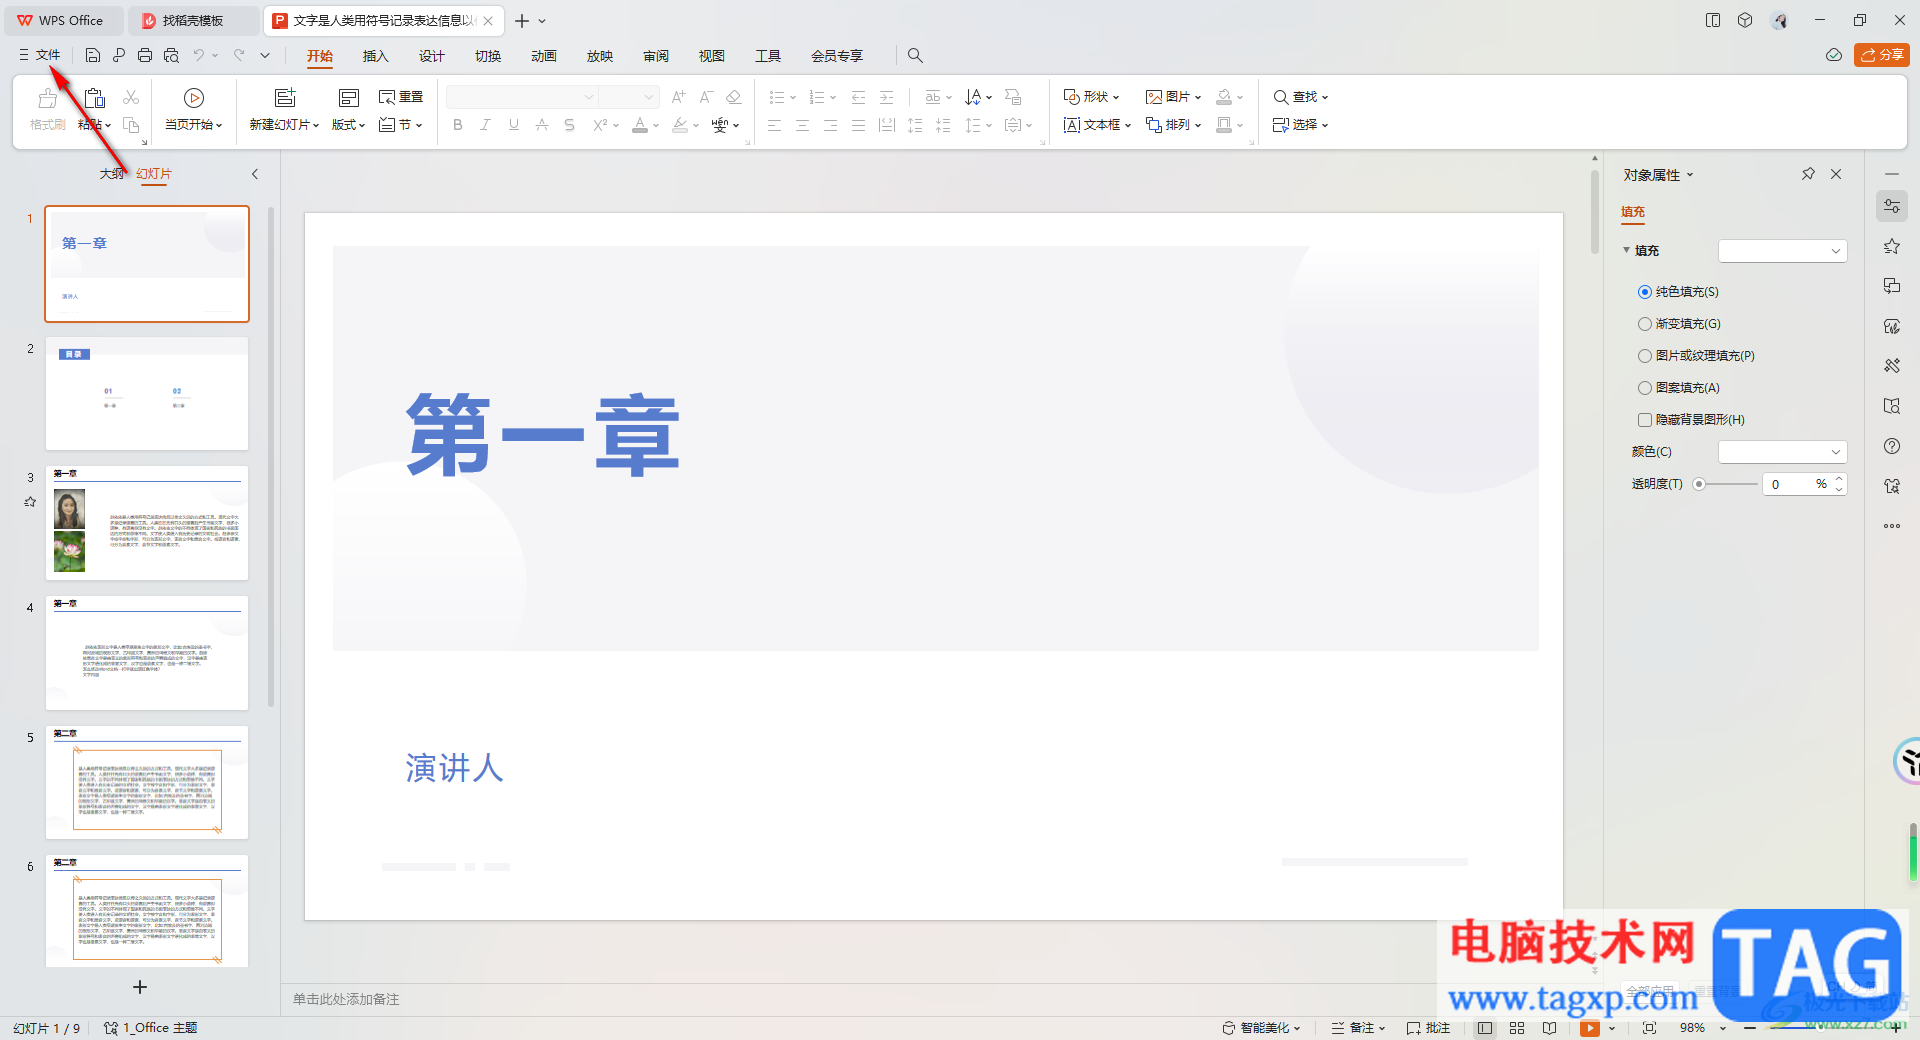
Task: Open the 形状 shapes dropdown
Action: pos(1091,97)
